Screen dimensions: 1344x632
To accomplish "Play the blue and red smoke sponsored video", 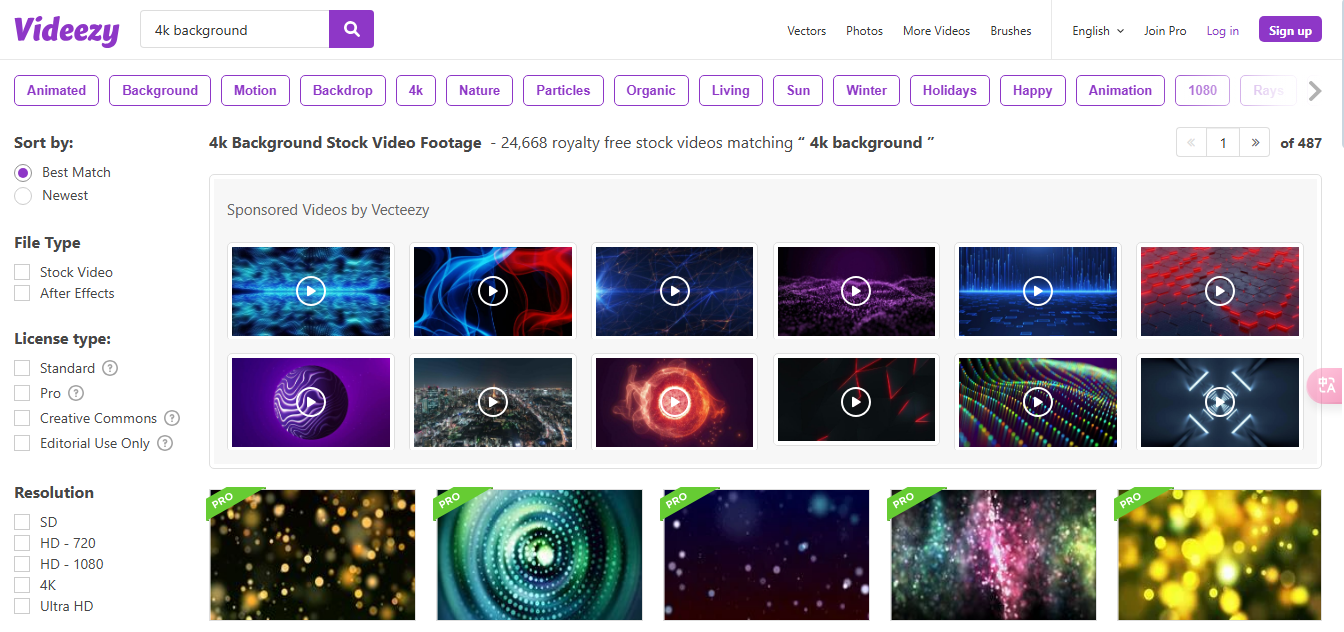I will pos(493,291).
